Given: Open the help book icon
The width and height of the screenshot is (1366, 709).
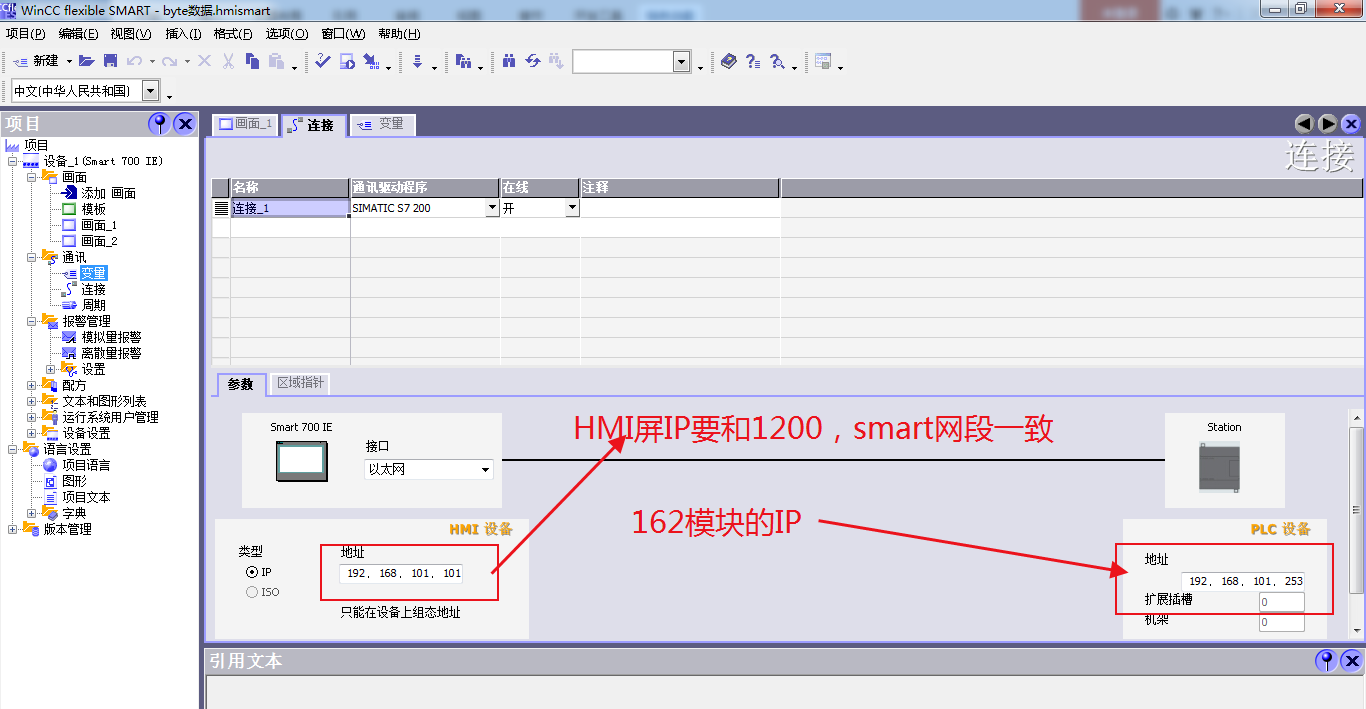Looking at the screenshot, I should pos(728,61).
